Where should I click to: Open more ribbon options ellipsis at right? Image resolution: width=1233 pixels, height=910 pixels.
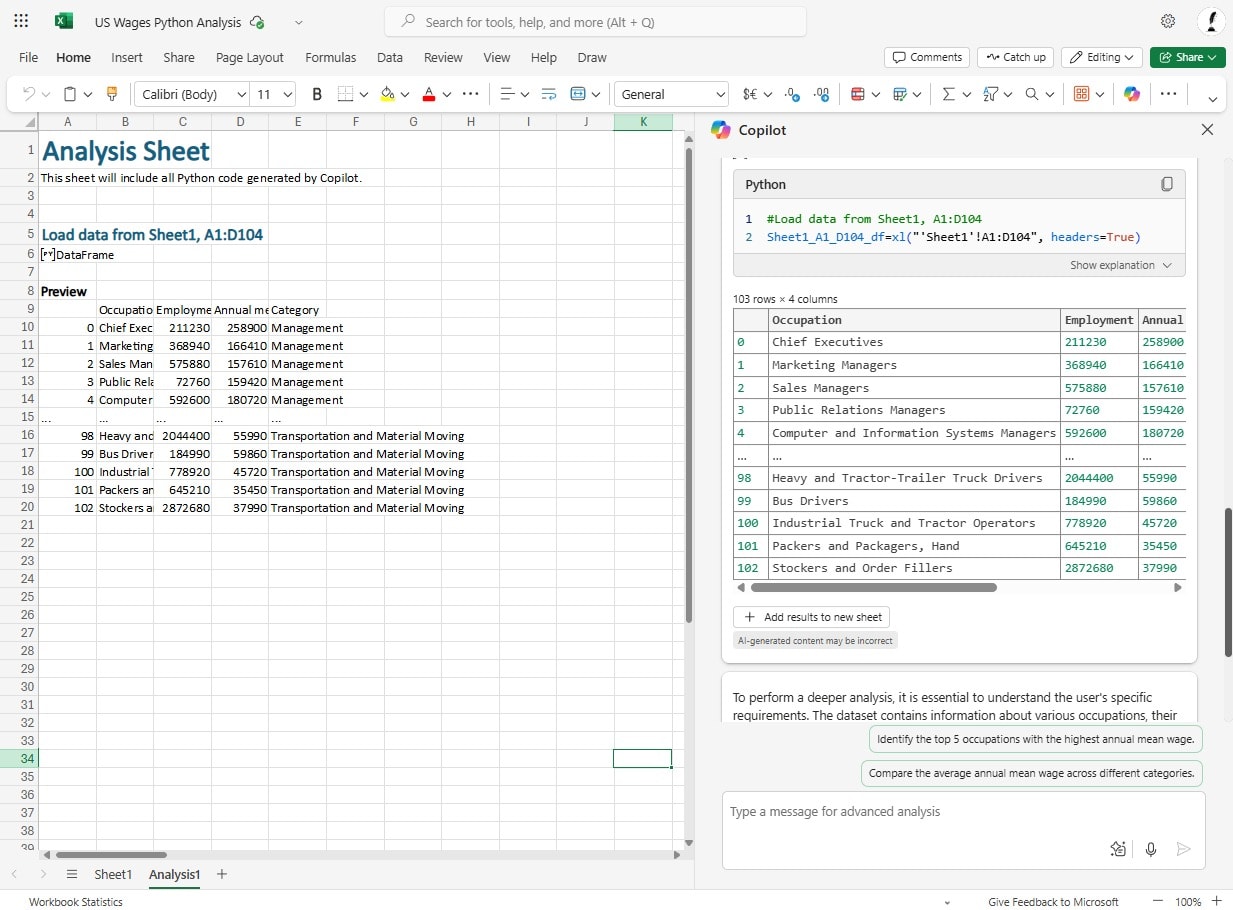tap(1168, 94)
